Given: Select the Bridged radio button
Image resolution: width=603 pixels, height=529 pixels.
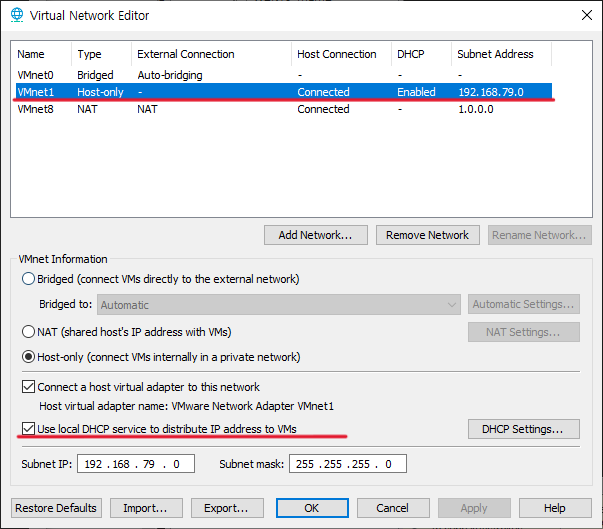Looking at the screenshot, I should click(28, 279).
